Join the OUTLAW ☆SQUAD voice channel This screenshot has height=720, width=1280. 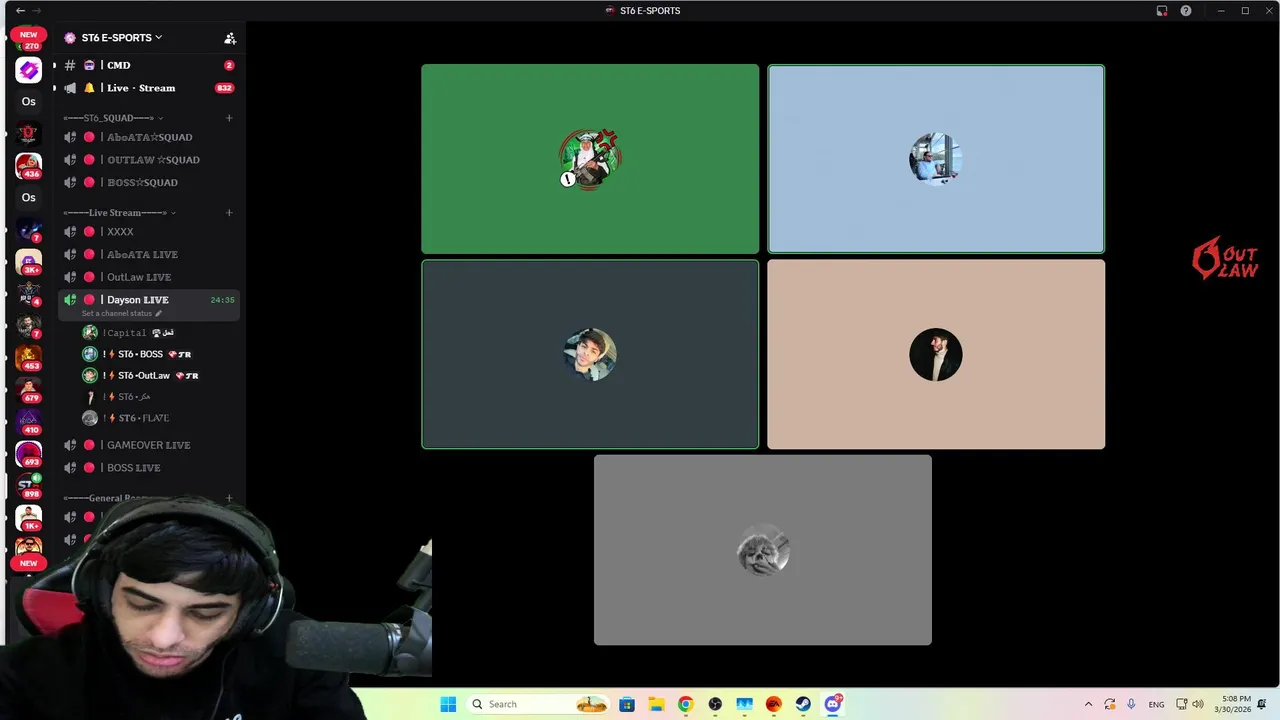point(148,160)
